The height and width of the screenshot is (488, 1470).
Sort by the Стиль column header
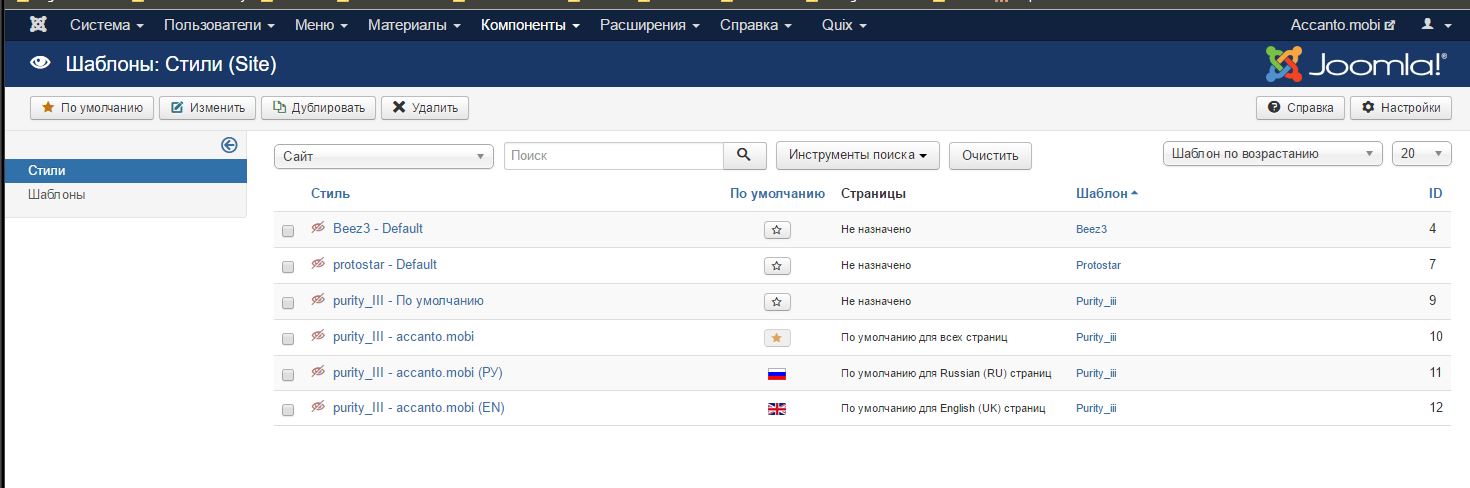coord(330,194)
